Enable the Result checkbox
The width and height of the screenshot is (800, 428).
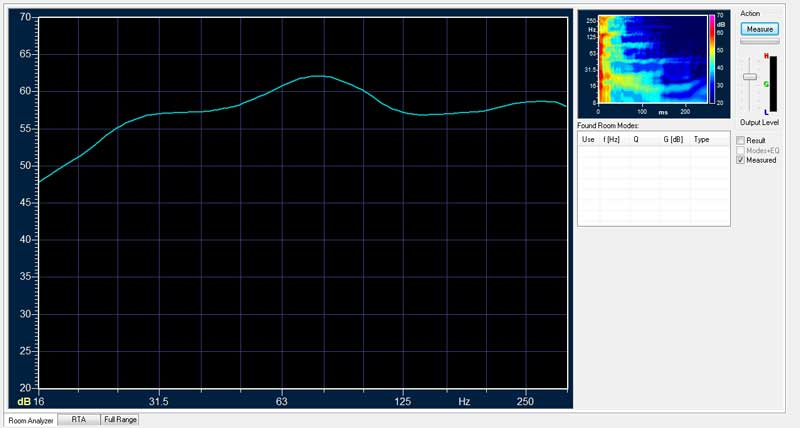[740, 140]
